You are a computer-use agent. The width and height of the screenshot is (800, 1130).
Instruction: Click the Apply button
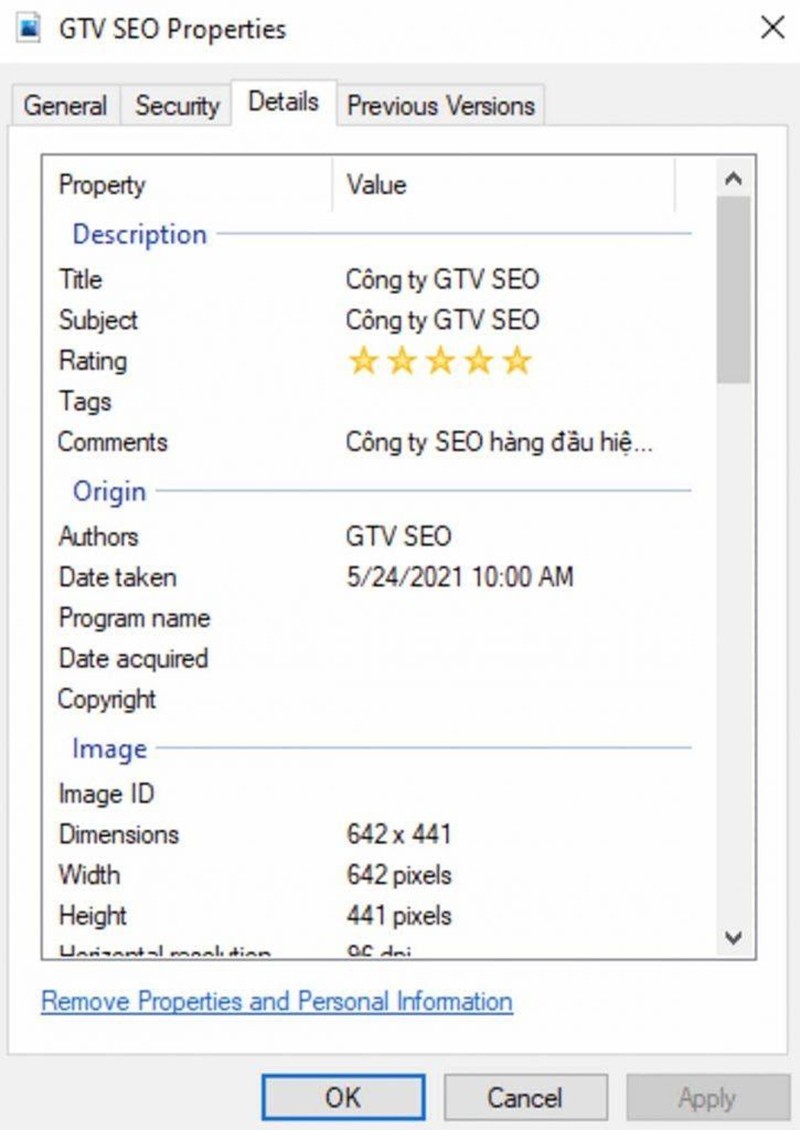pyautogui.click(x=707, y=1098)
